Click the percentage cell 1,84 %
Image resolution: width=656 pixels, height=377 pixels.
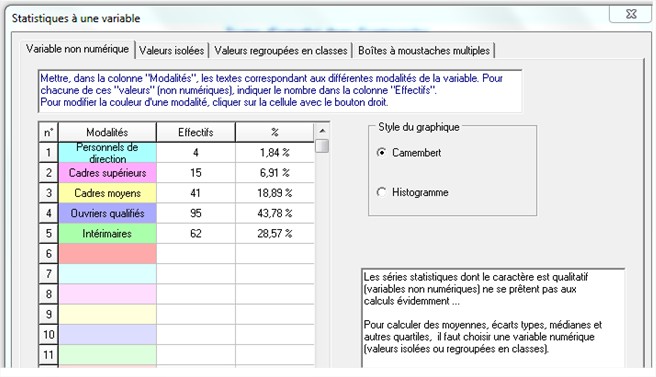(275, 153)
